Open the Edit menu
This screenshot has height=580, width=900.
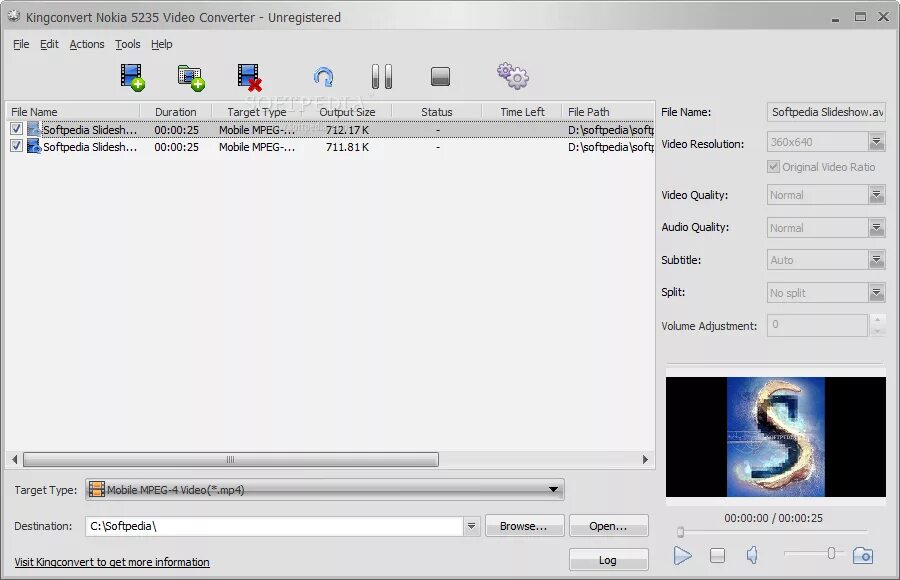tap(49, 44)
